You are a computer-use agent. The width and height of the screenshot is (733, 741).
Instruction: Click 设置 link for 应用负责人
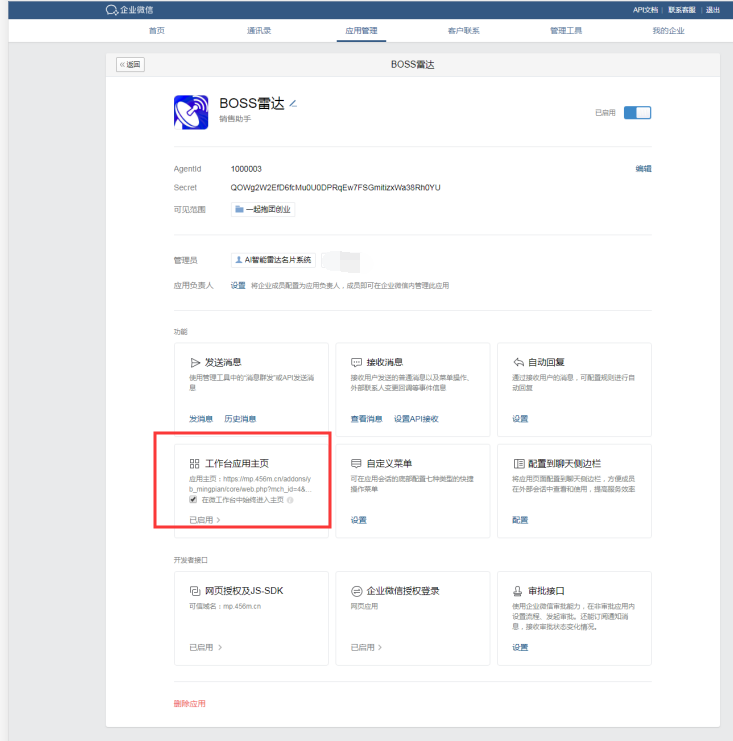pyautogui.click(x=238, y=285)
